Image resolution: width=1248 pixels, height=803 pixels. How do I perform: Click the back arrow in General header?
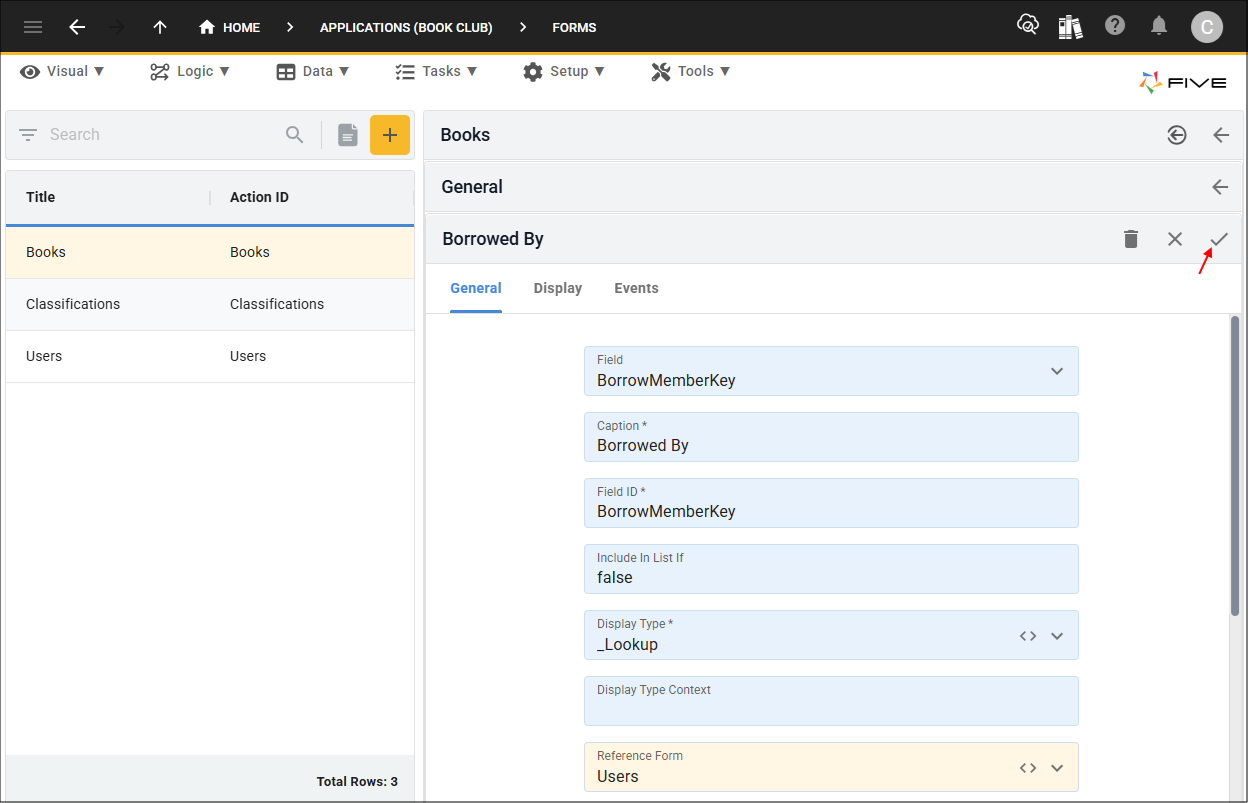(x=1220, y=187)
